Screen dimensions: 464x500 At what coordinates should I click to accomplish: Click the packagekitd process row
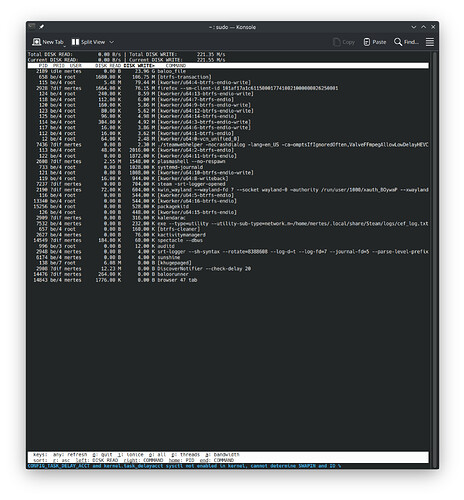228,207
